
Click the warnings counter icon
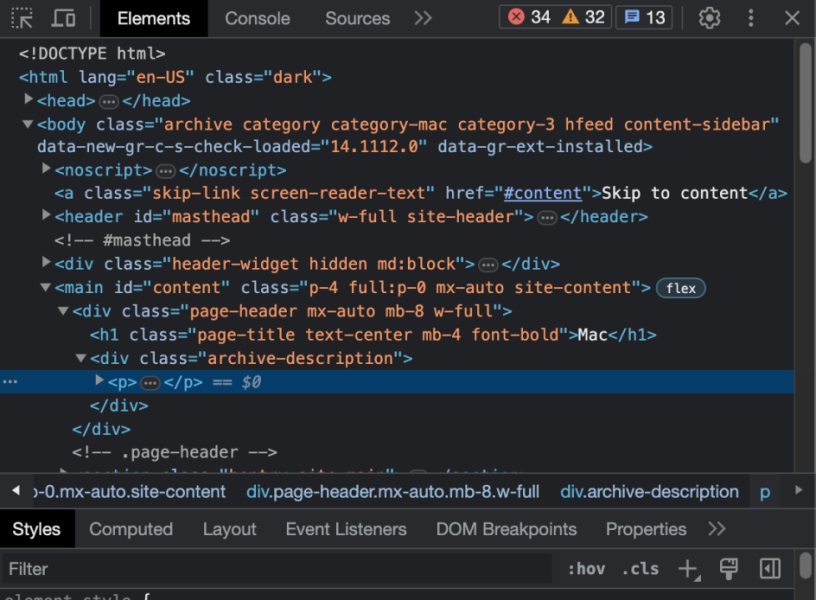[x=570, y=16]
